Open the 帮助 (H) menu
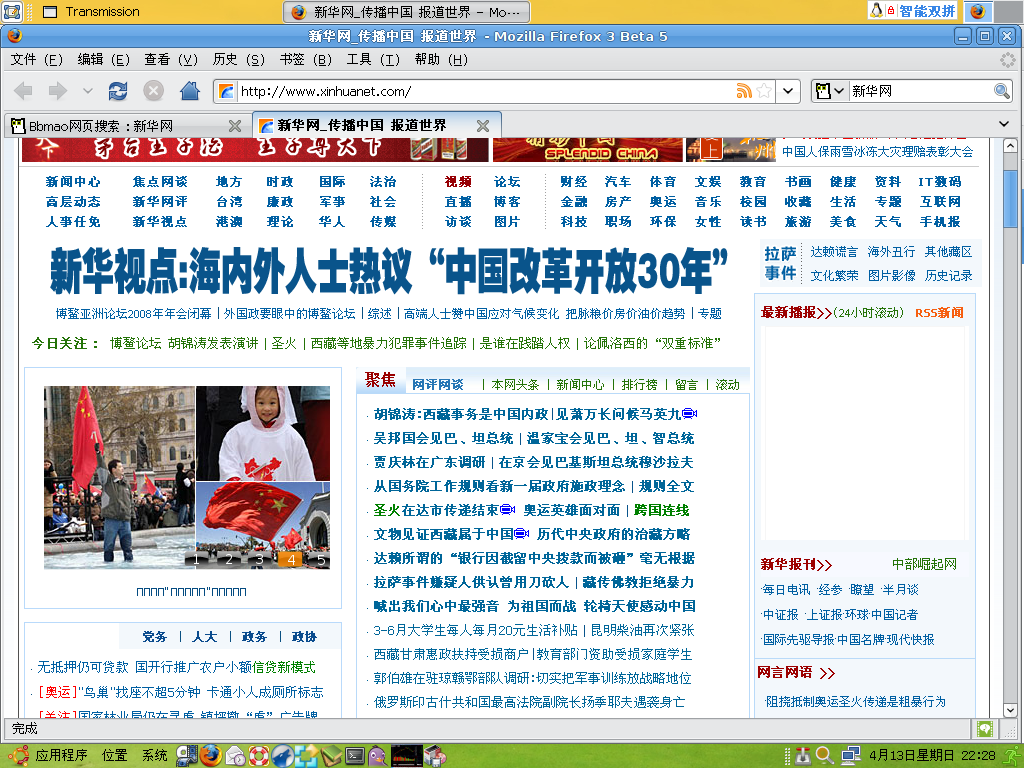Viewport: 1024px width, 768px height. 441,59
